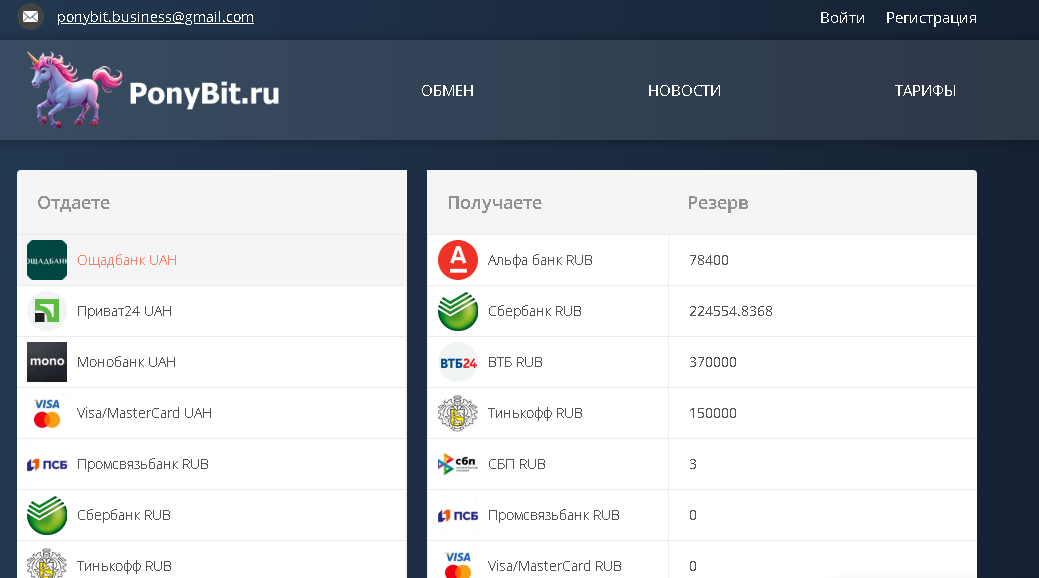Click Сбербанк logo in Отдаете list
Viewport: 1039px width, 578px height.
47,515
